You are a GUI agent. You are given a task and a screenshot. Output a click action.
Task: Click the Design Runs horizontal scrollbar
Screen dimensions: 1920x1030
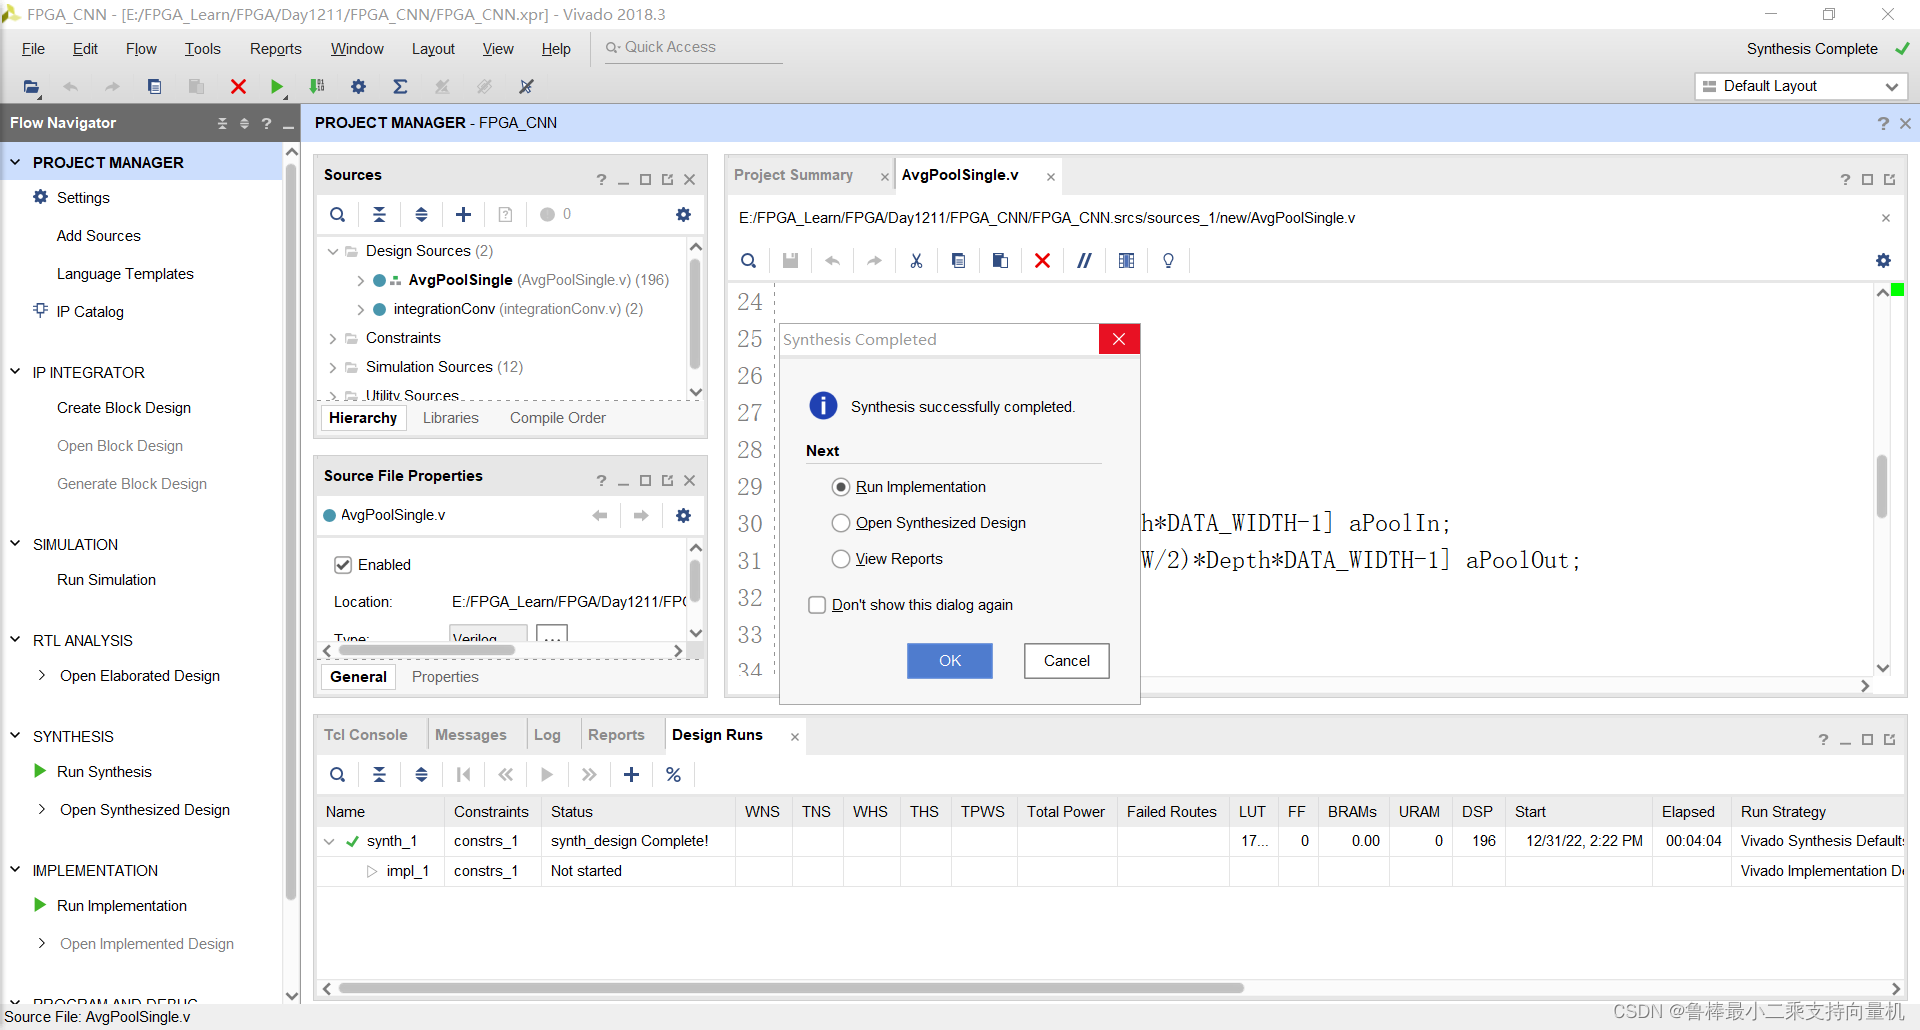(x=791, y=988)
